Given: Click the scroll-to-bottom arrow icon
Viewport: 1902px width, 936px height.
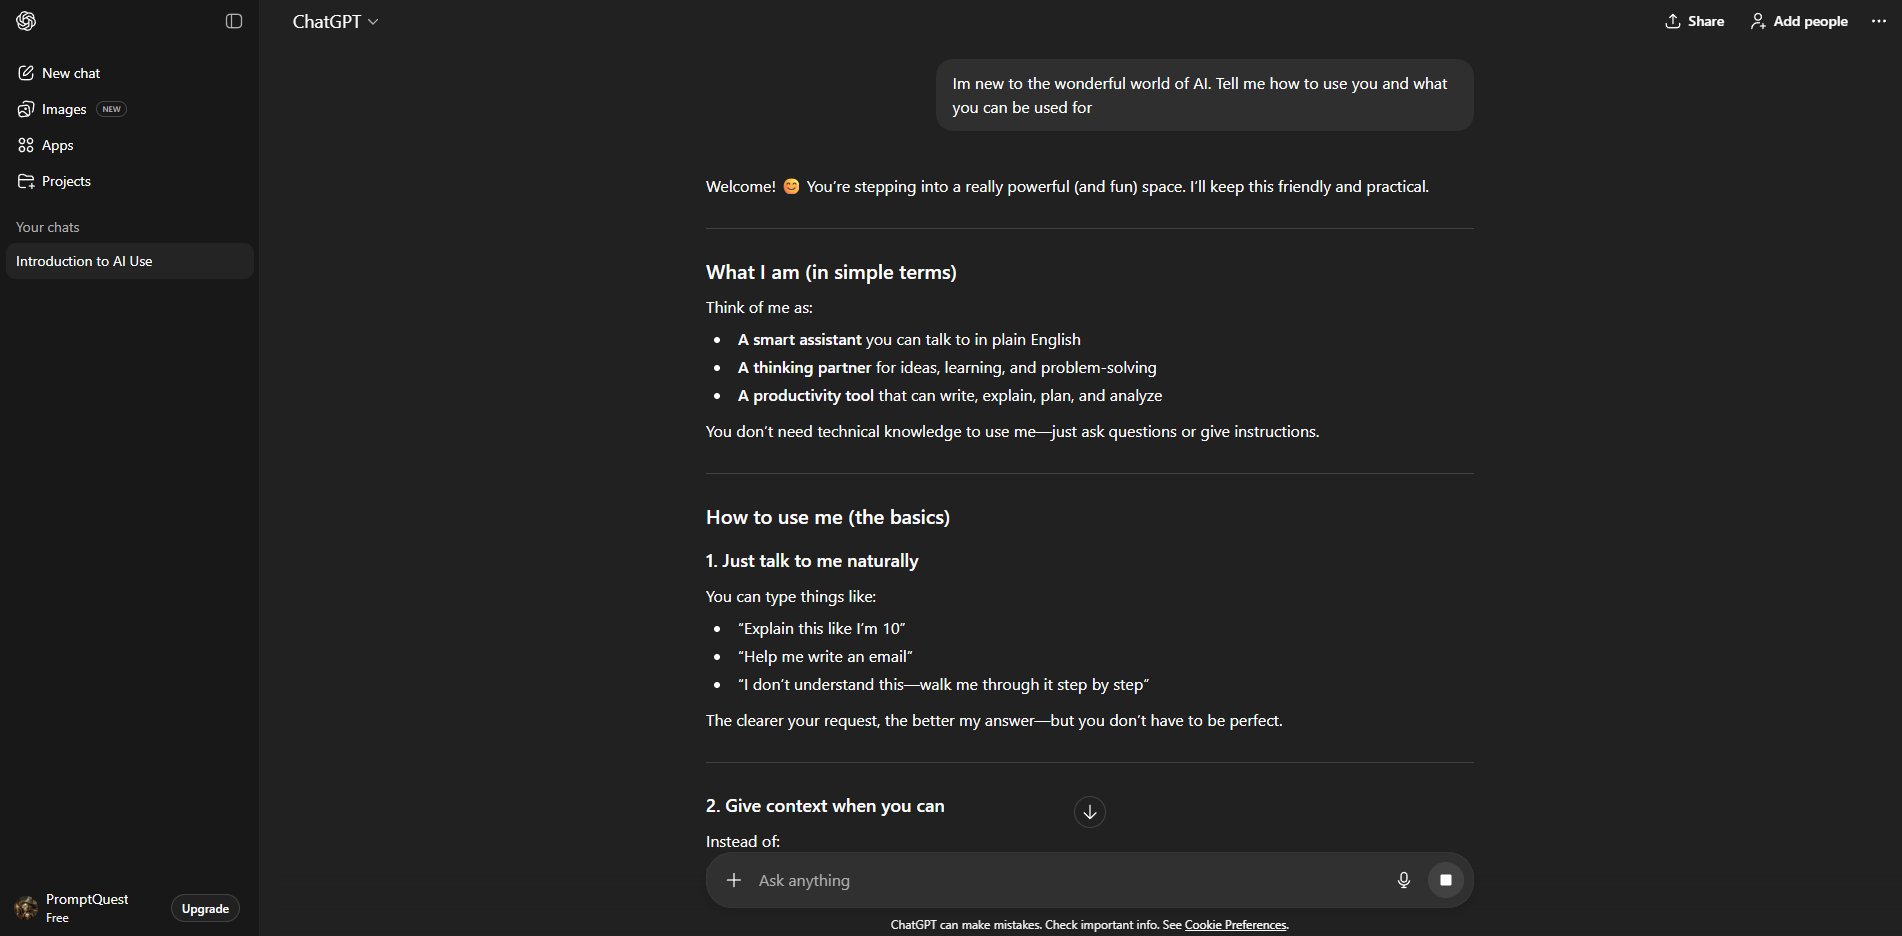Looking at the screenshot, I should 1090,812.
